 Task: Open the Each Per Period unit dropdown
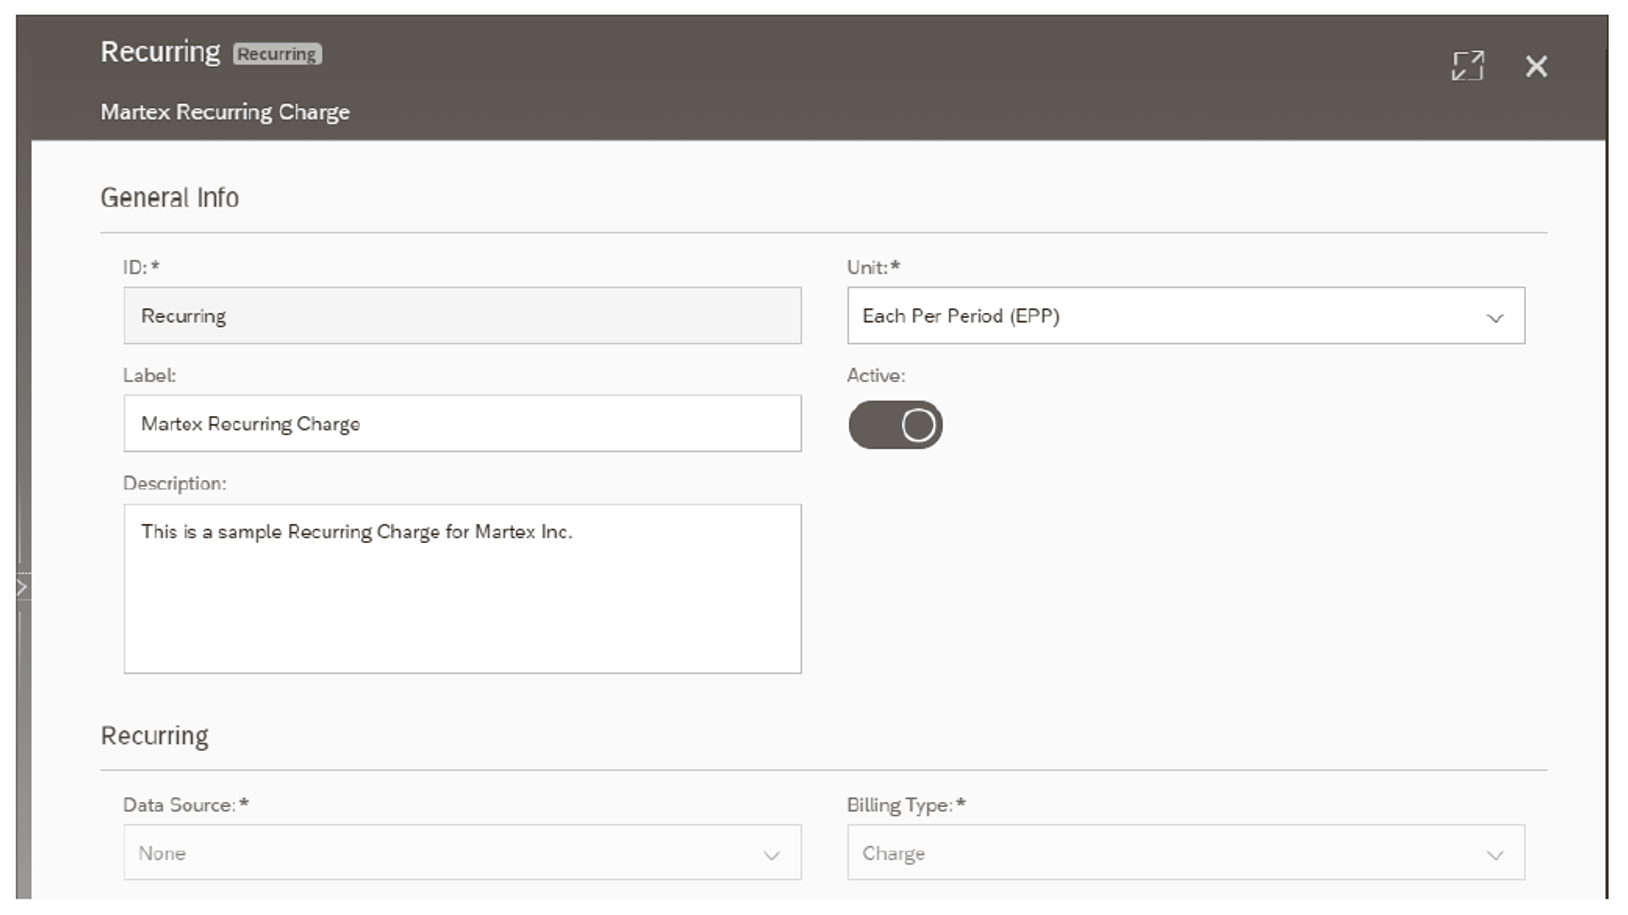click(1183, 316)
